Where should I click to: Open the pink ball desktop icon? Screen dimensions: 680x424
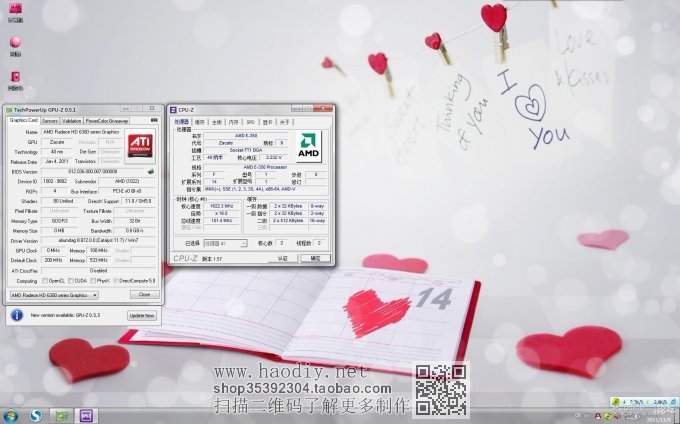pos(15,43)
